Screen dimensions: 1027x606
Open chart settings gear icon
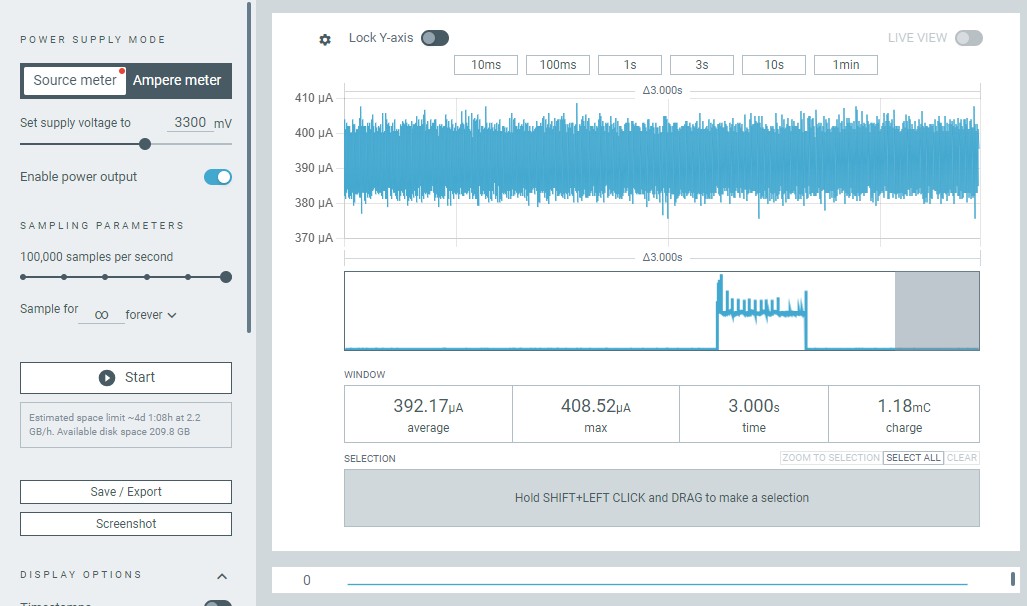325,40
